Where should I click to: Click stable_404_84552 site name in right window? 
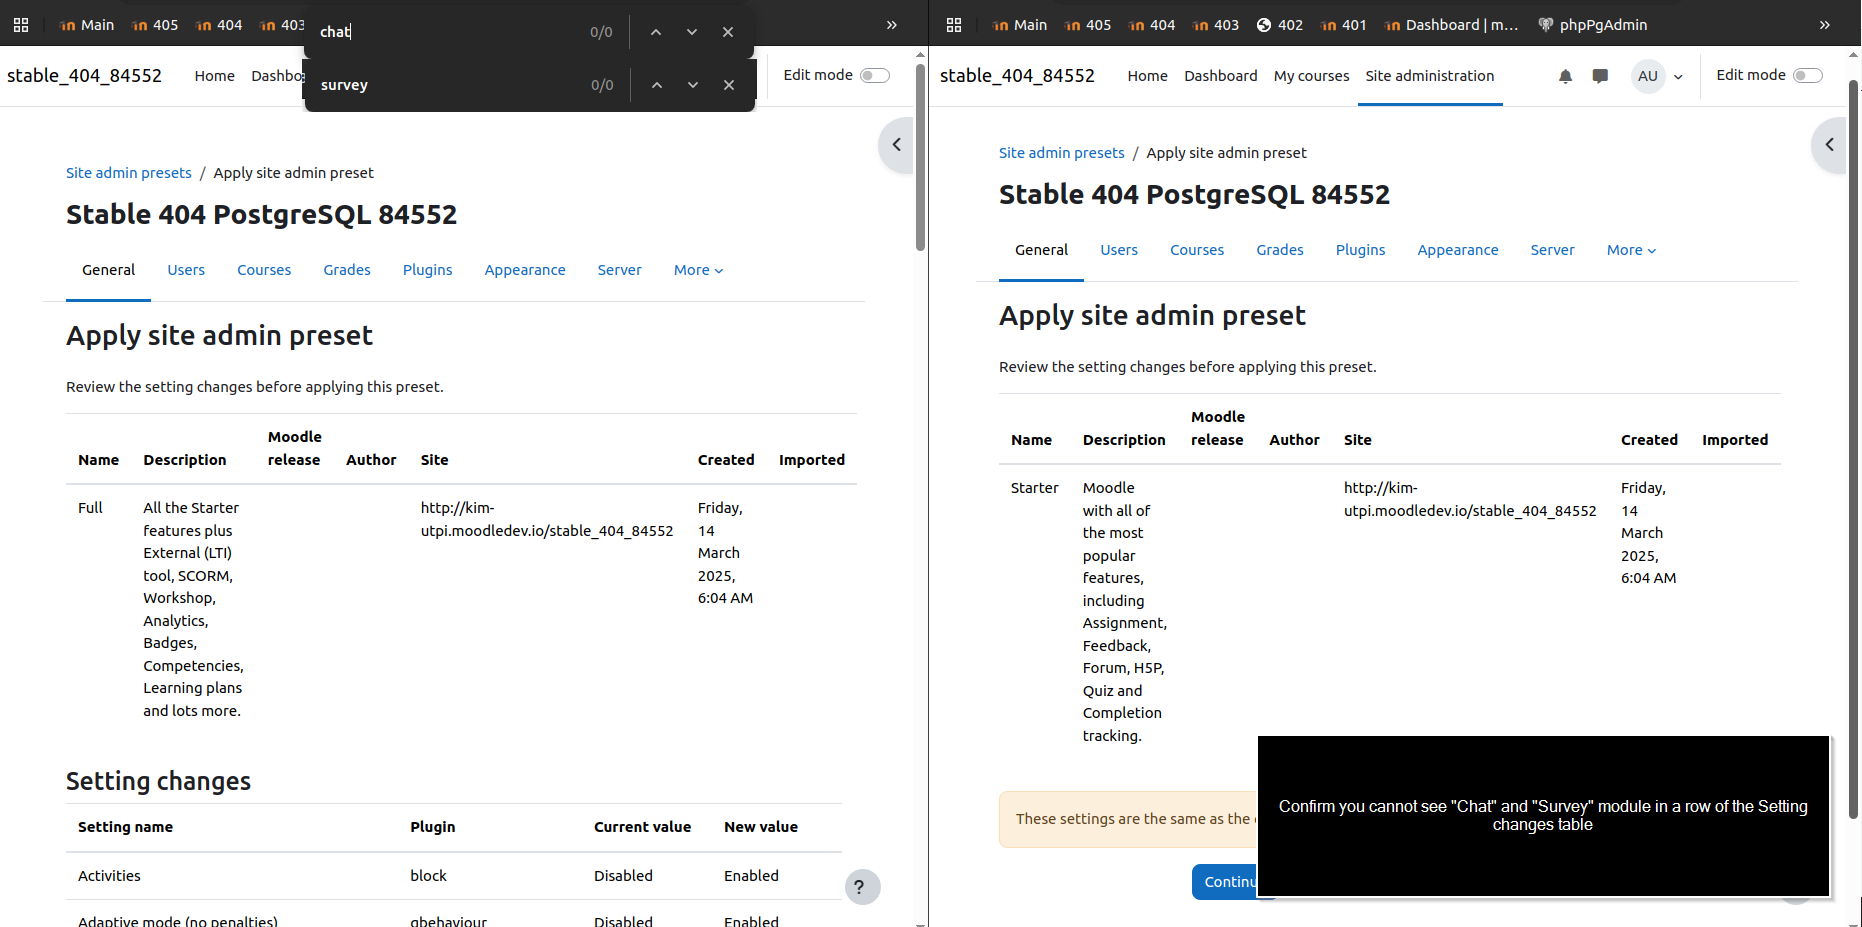[1017, 76]
